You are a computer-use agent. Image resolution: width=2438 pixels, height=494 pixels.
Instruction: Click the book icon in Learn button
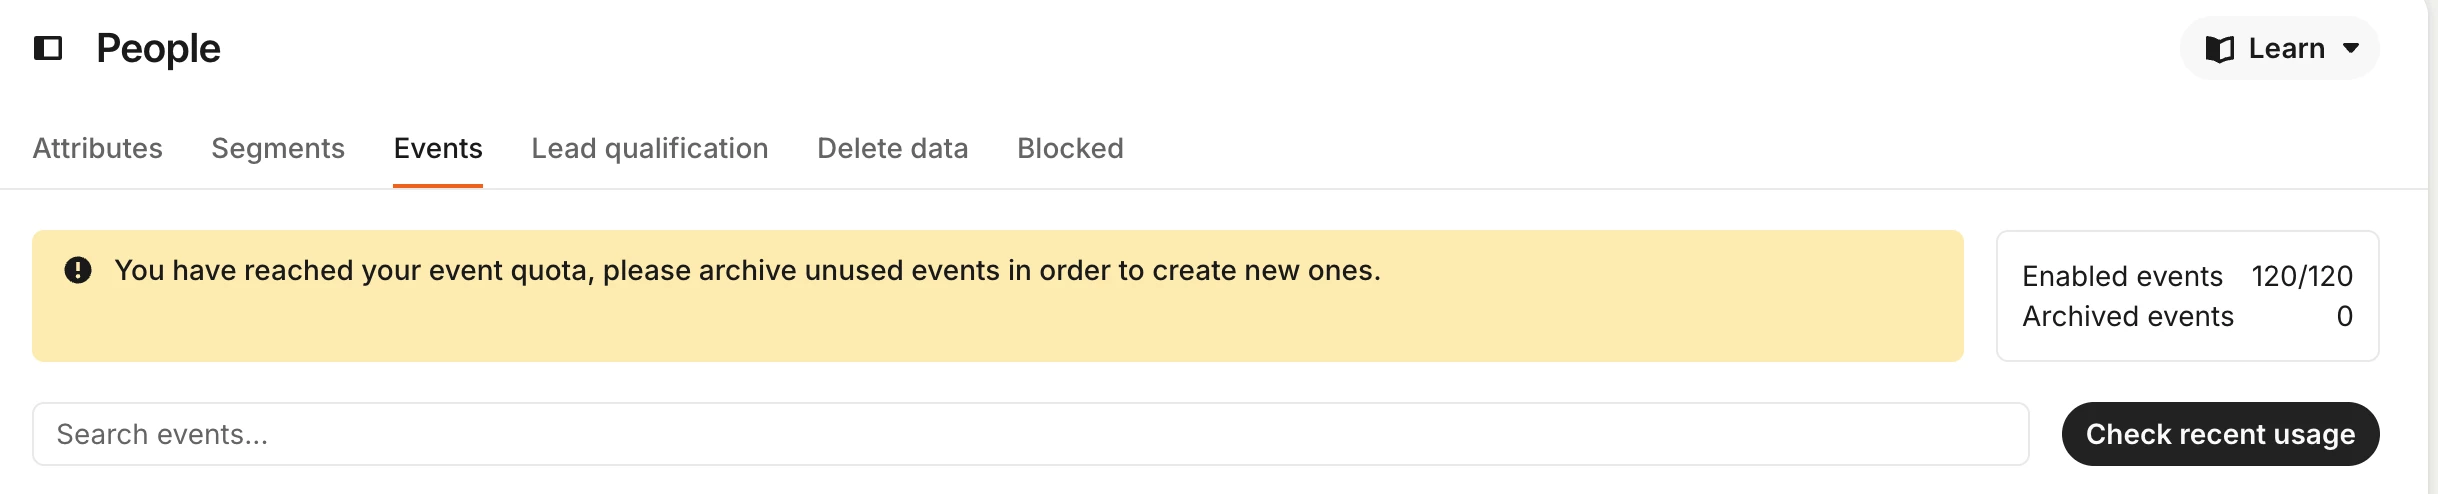coord(2219,49)
